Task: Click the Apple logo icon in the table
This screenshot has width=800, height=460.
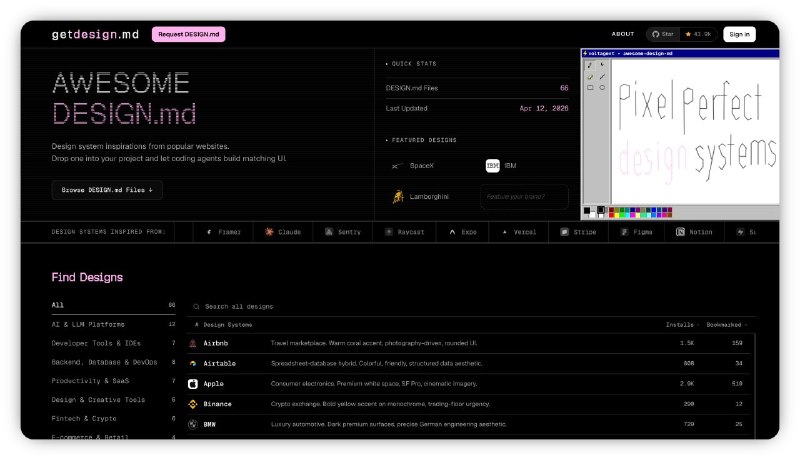Action: (x=193, y=383)
